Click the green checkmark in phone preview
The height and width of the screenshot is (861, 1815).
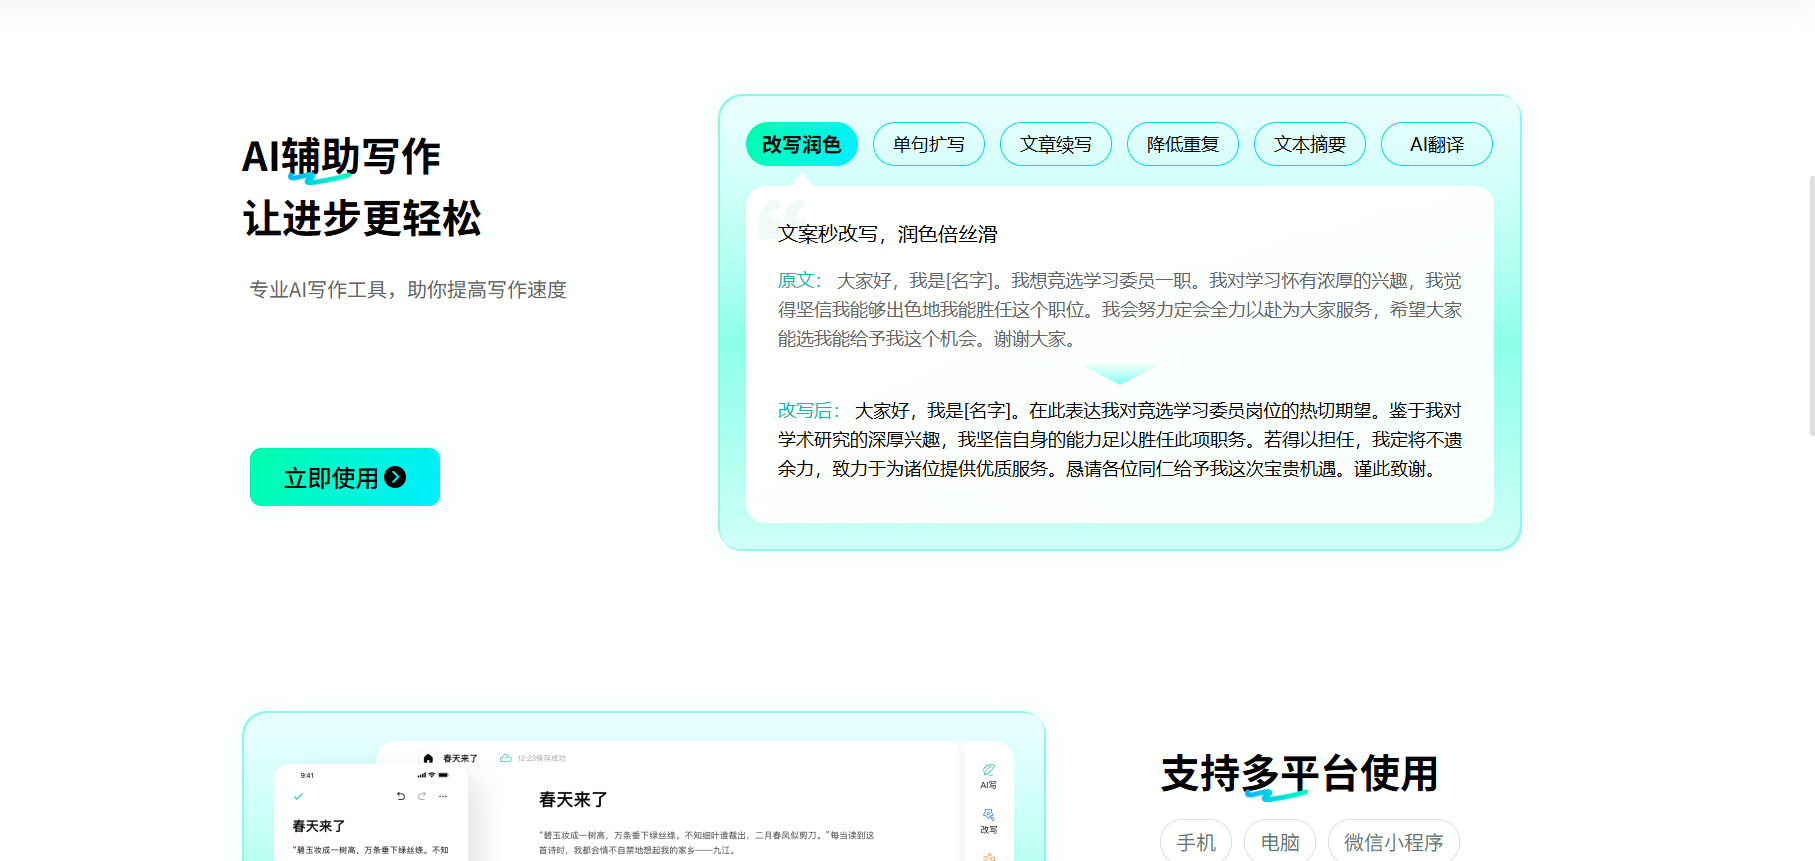(x=298, y=796)
